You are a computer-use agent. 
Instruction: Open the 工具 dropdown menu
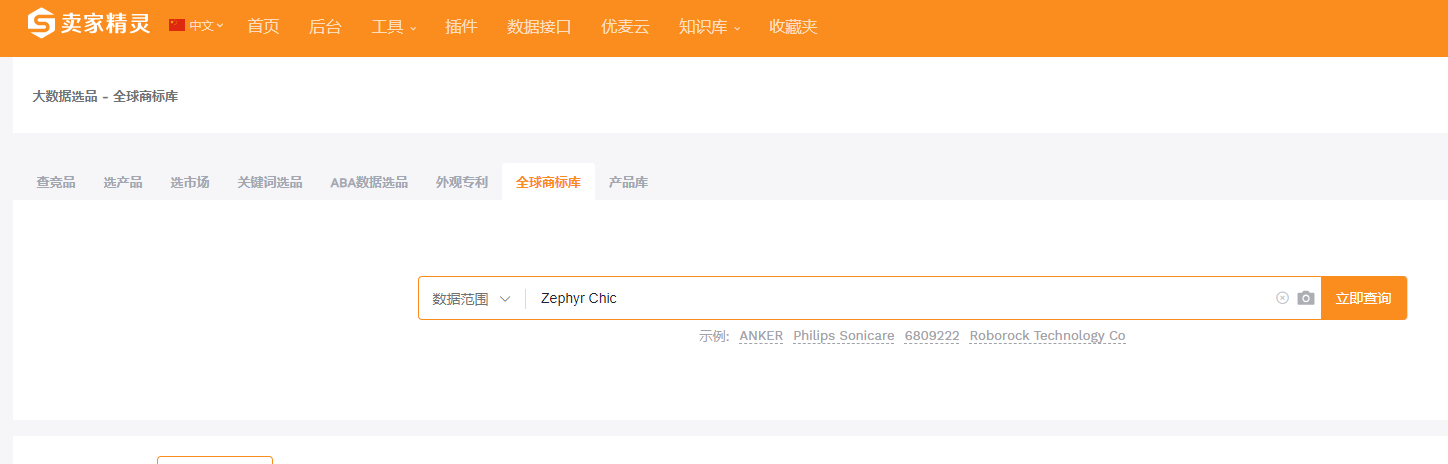point(394,27)
